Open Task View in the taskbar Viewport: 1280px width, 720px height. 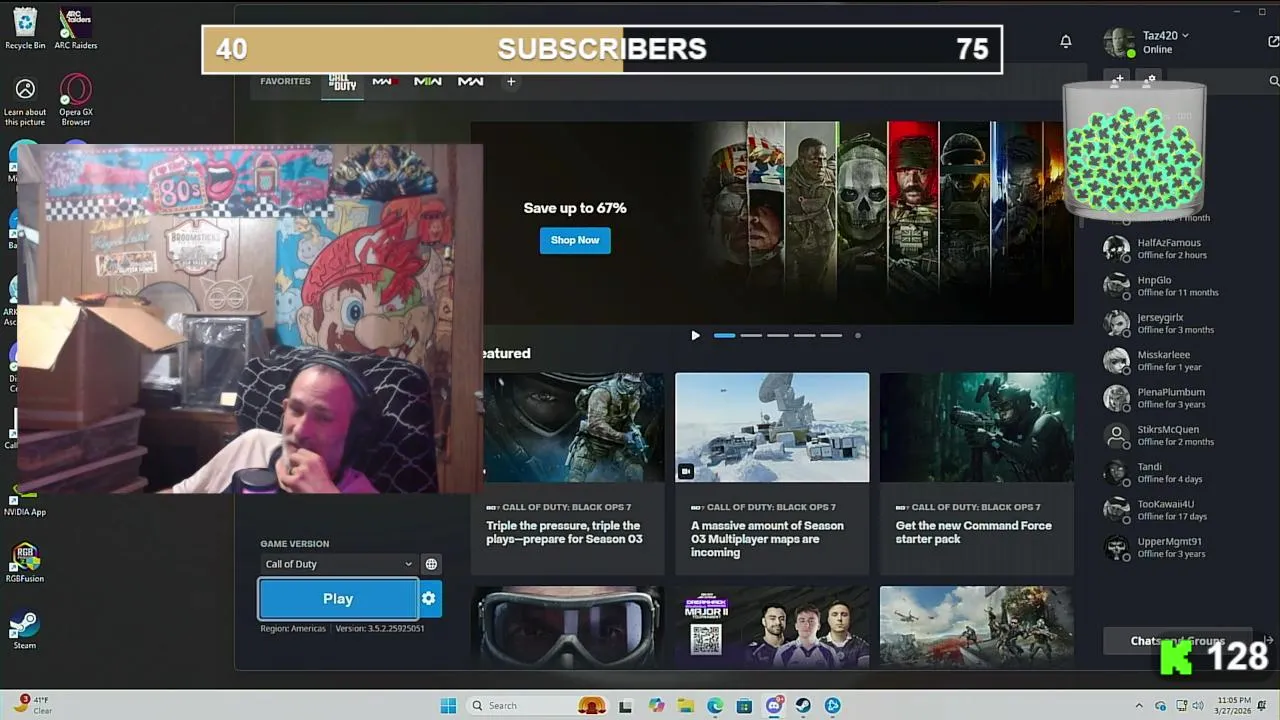pos(625,706)
